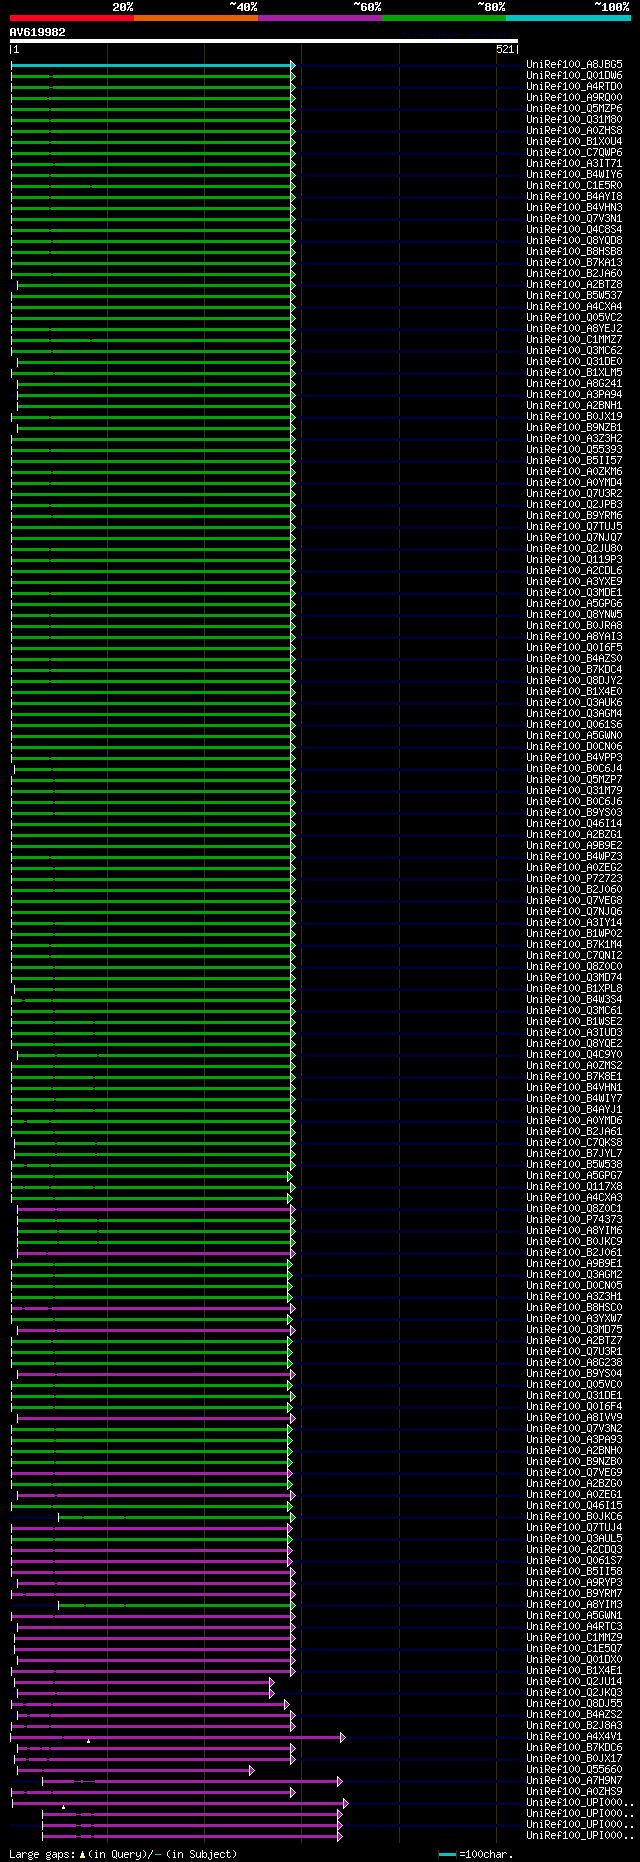Open hit UniRef100_Q01DW6

pyautogui.click(x=574, y=75)
